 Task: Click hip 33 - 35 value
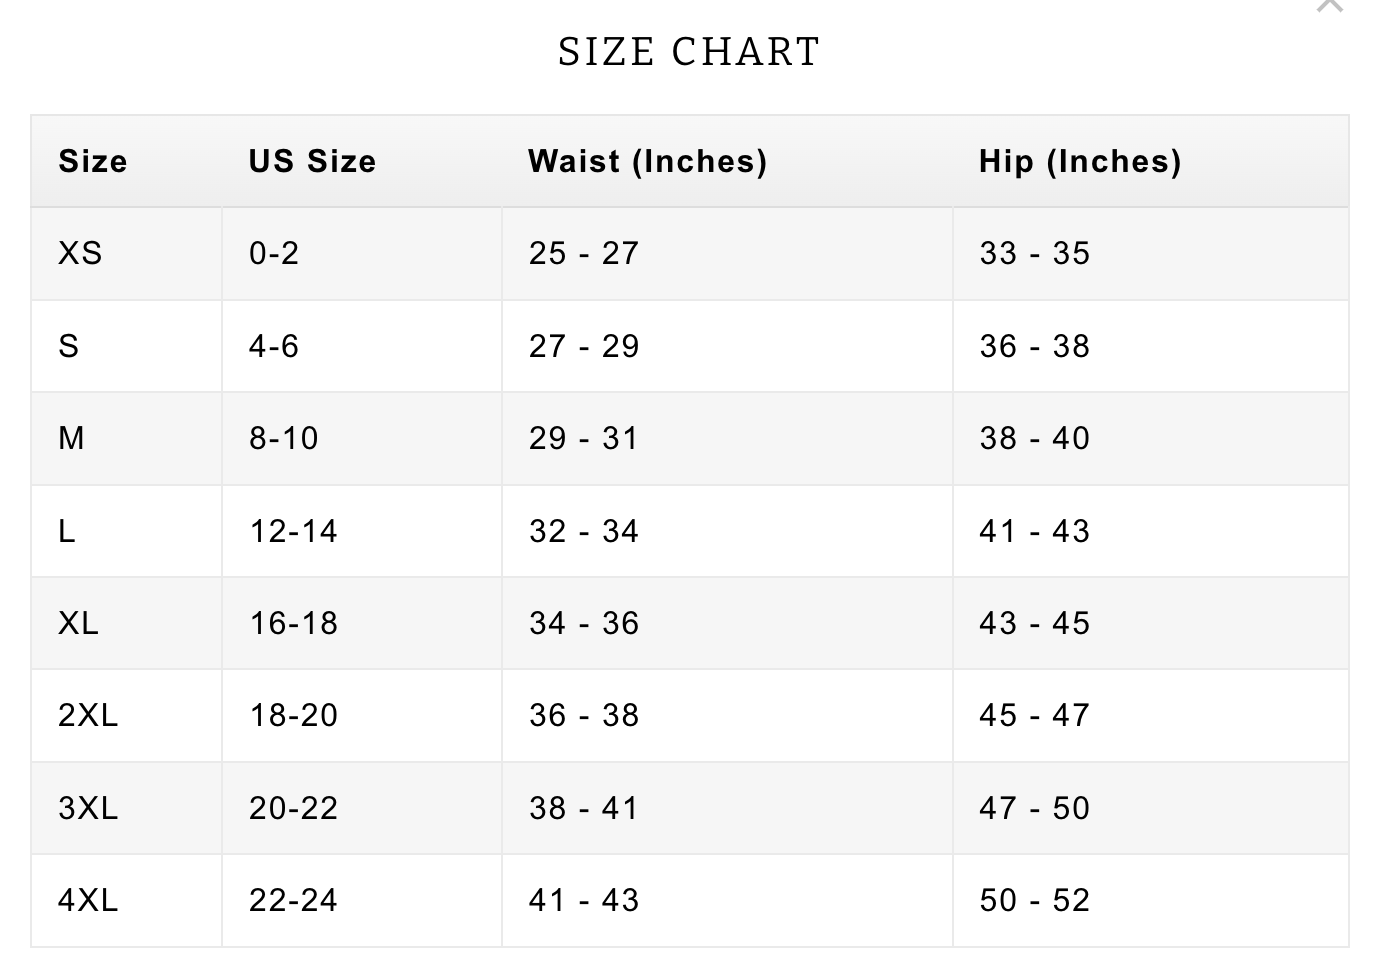click(x=1034, y=253)
